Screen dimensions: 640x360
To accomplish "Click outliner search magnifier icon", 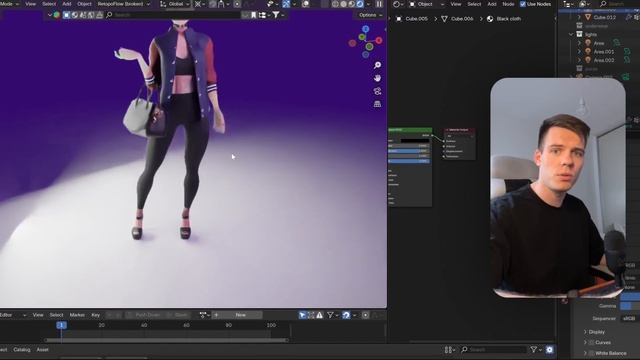I will [603, 4].
